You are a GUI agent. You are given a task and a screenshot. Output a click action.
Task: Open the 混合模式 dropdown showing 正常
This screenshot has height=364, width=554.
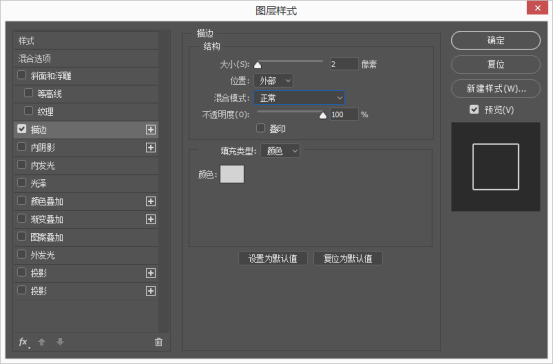coord(299,98)
